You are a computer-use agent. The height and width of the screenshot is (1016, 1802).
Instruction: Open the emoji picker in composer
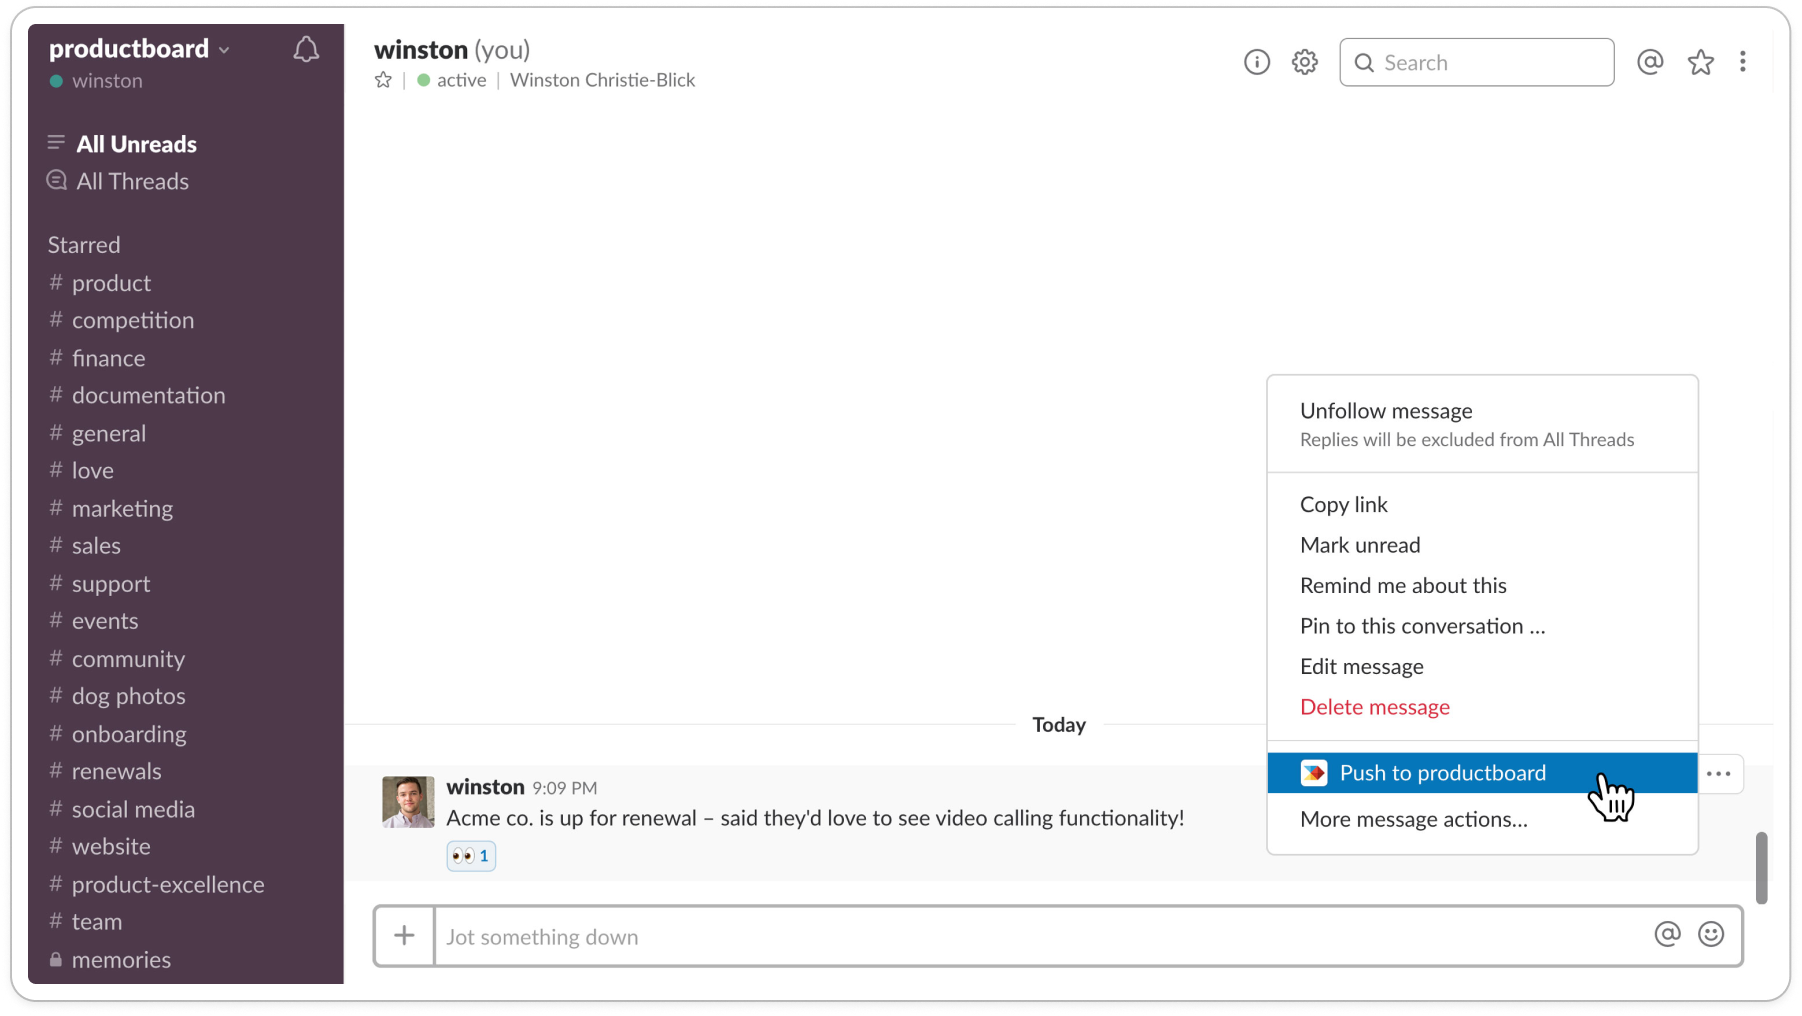point(1711,934)
